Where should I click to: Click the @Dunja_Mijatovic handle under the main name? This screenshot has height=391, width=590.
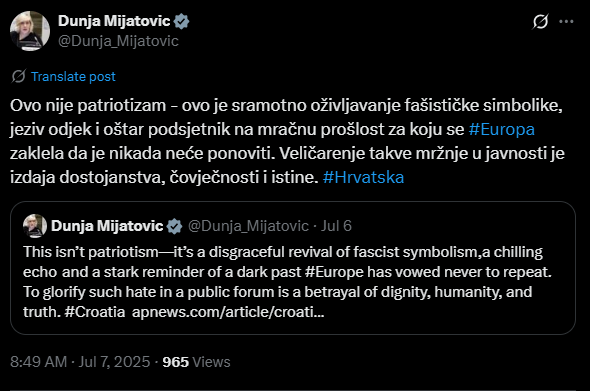118,41
